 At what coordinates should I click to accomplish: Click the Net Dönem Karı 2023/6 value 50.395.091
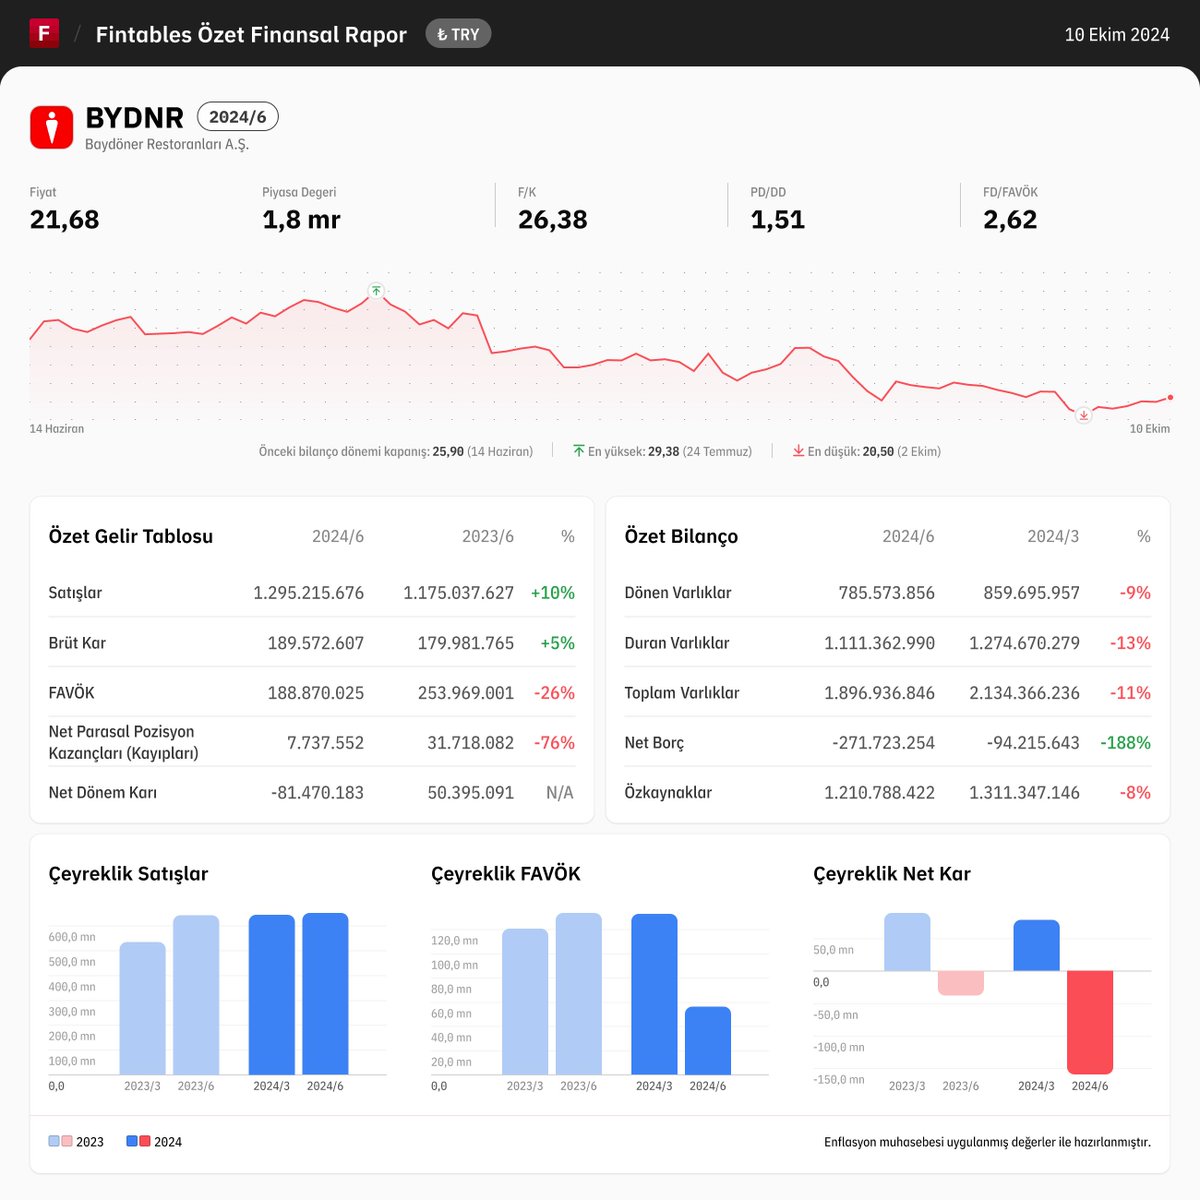[x=471, y=793]
